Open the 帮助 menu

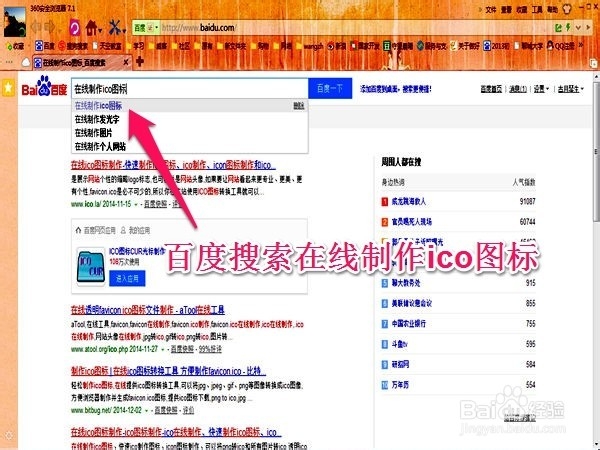552,10
